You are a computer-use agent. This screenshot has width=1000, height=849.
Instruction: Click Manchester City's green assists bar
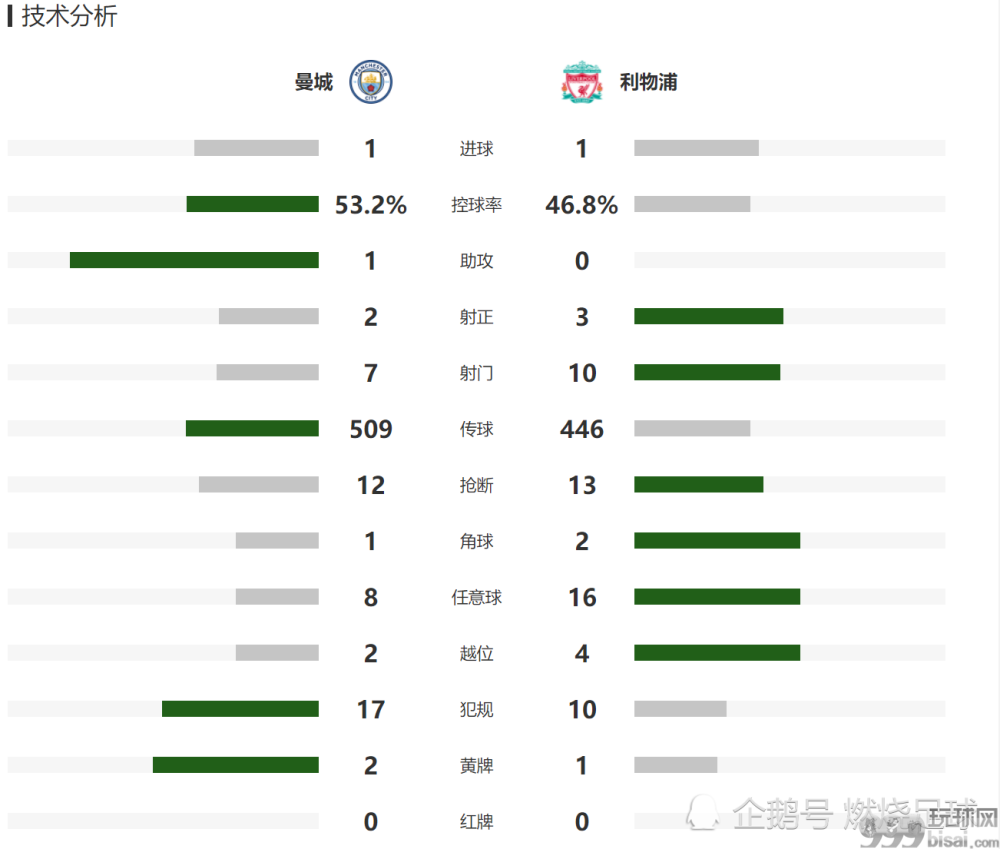[x=195, y=260]
